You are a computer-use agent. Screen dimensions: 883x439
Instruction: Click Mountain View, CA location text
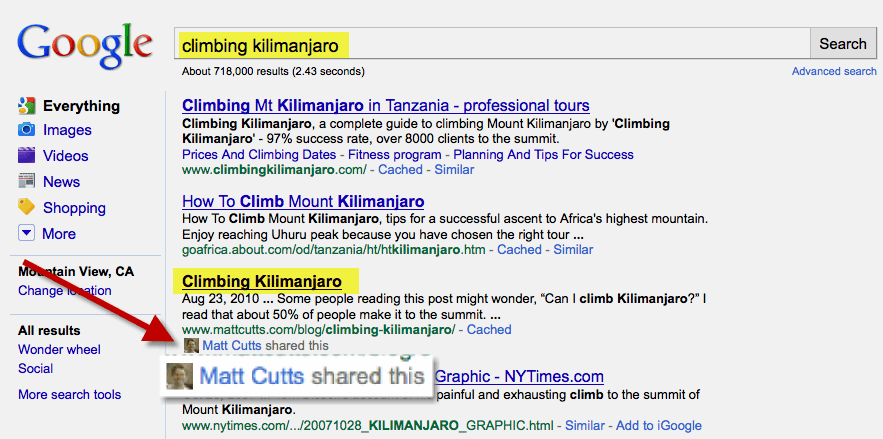click(76, 272)
